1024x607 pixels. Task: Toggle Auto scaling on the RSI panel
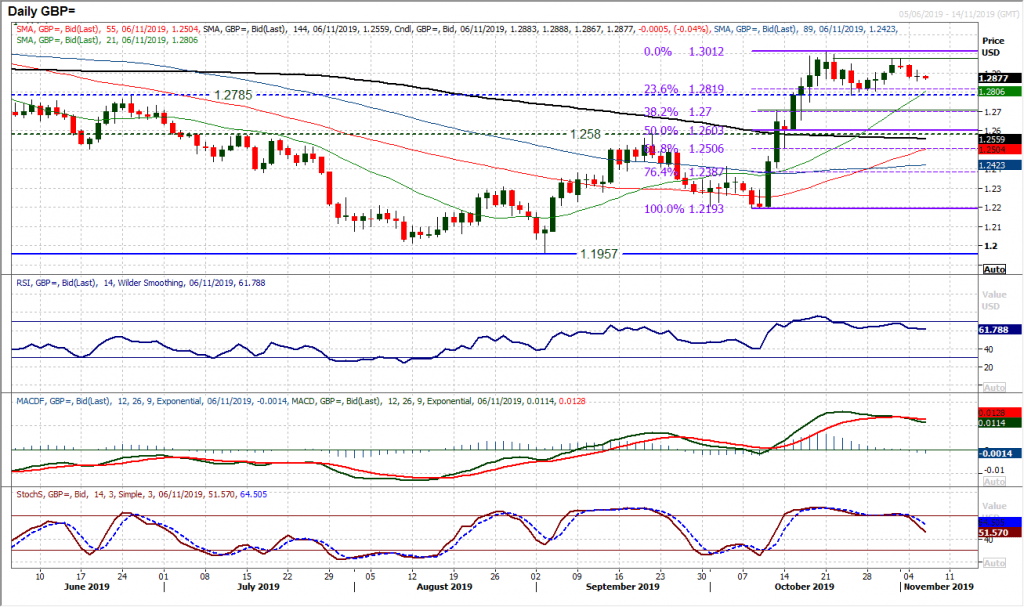(x=994, y=386)
